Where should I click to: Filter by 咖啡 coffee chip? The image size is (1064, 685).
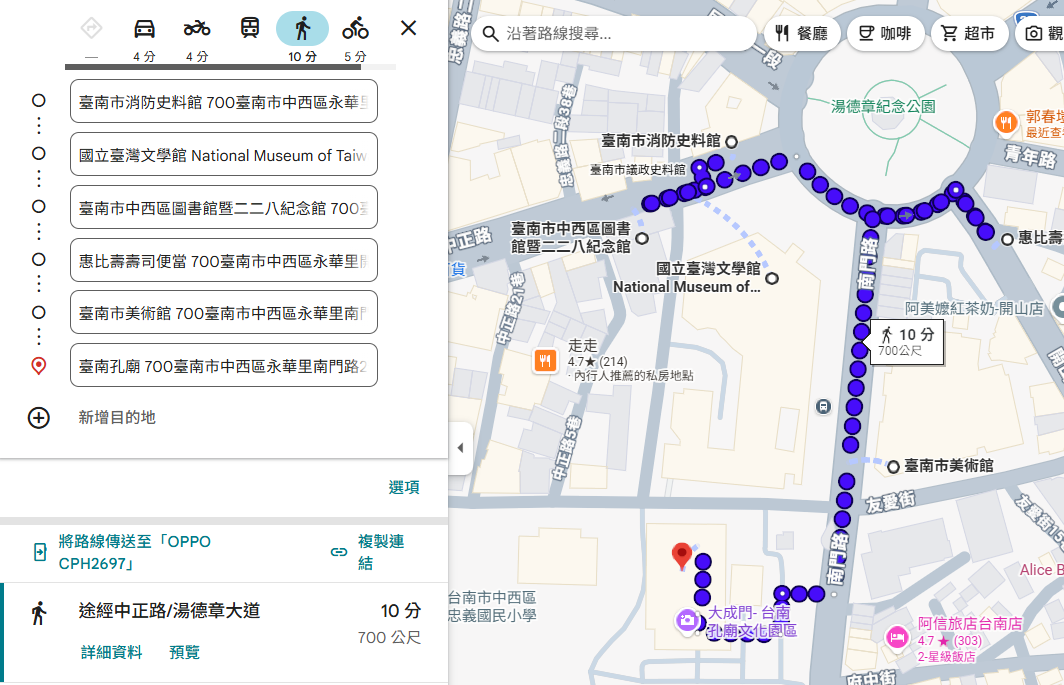tap(886, 33)
